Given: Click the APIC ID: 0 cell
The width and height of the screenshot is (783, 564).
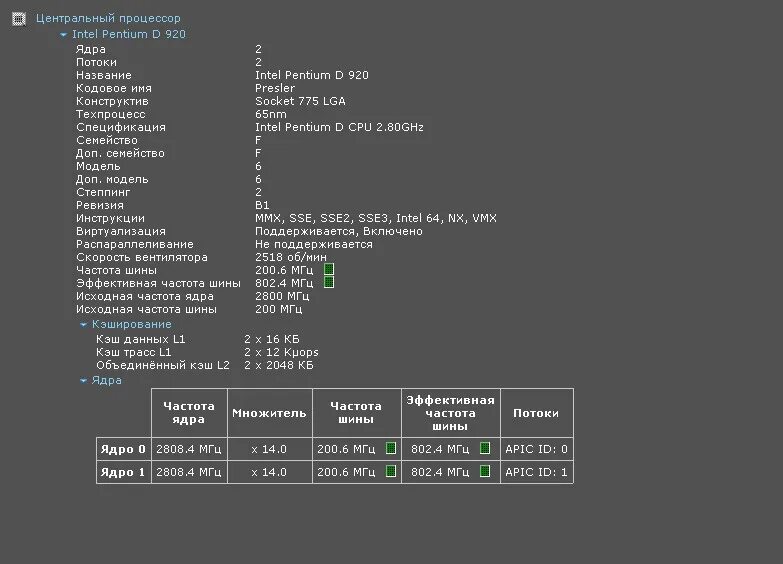Looking at the screenshot, I should 536,449.
